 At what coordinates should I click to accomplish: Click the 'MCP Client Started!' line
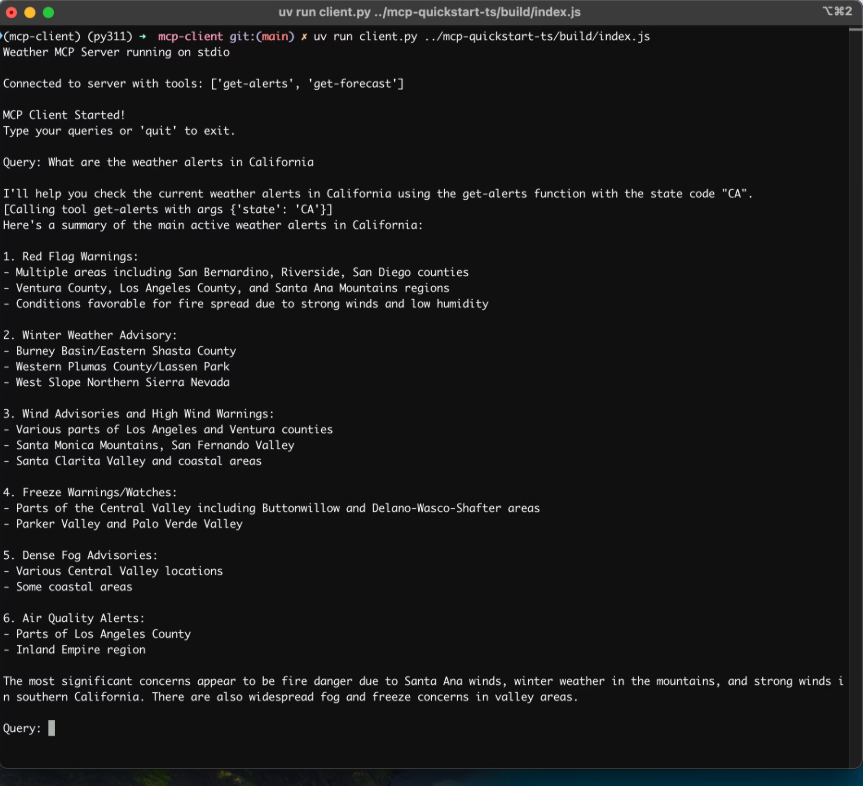coord(64,115)
